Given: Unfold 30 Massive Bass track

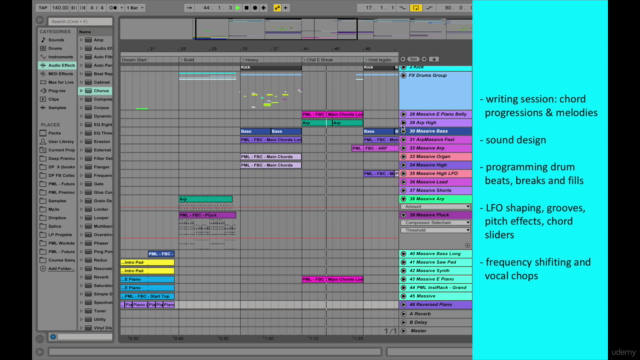Looking at the screenshot, I should 403,131.
